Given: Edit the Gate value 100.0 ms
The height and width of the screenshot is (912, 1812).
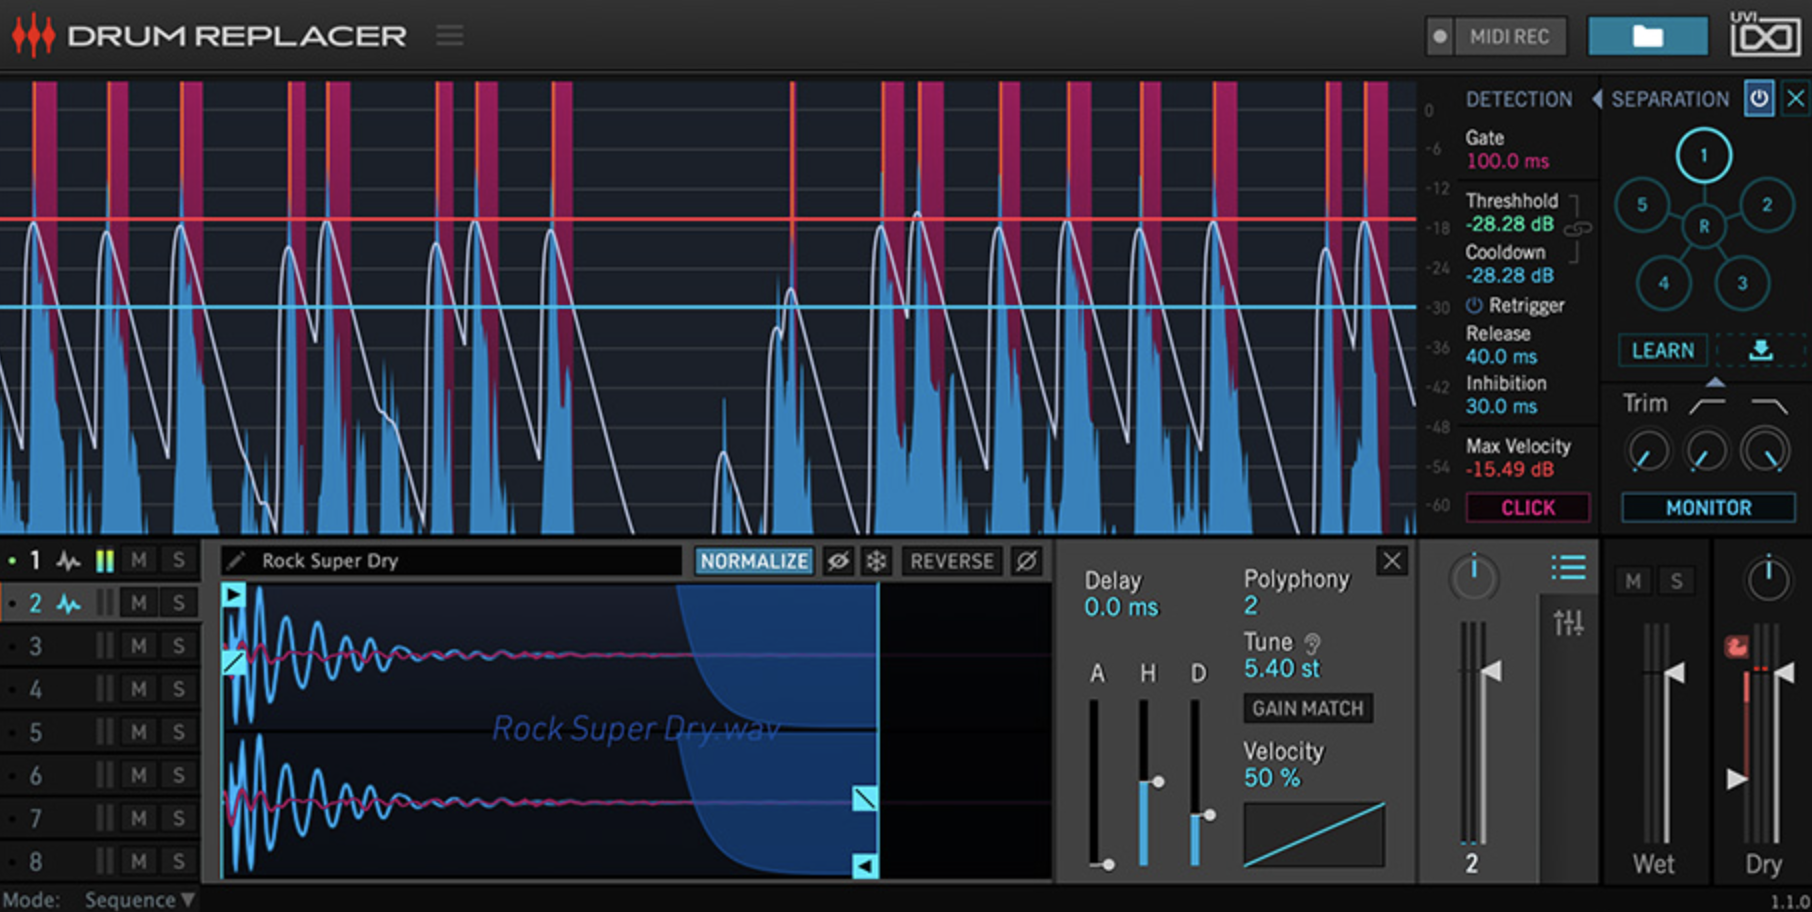Looking at the screenshot, I should 1507,161.
